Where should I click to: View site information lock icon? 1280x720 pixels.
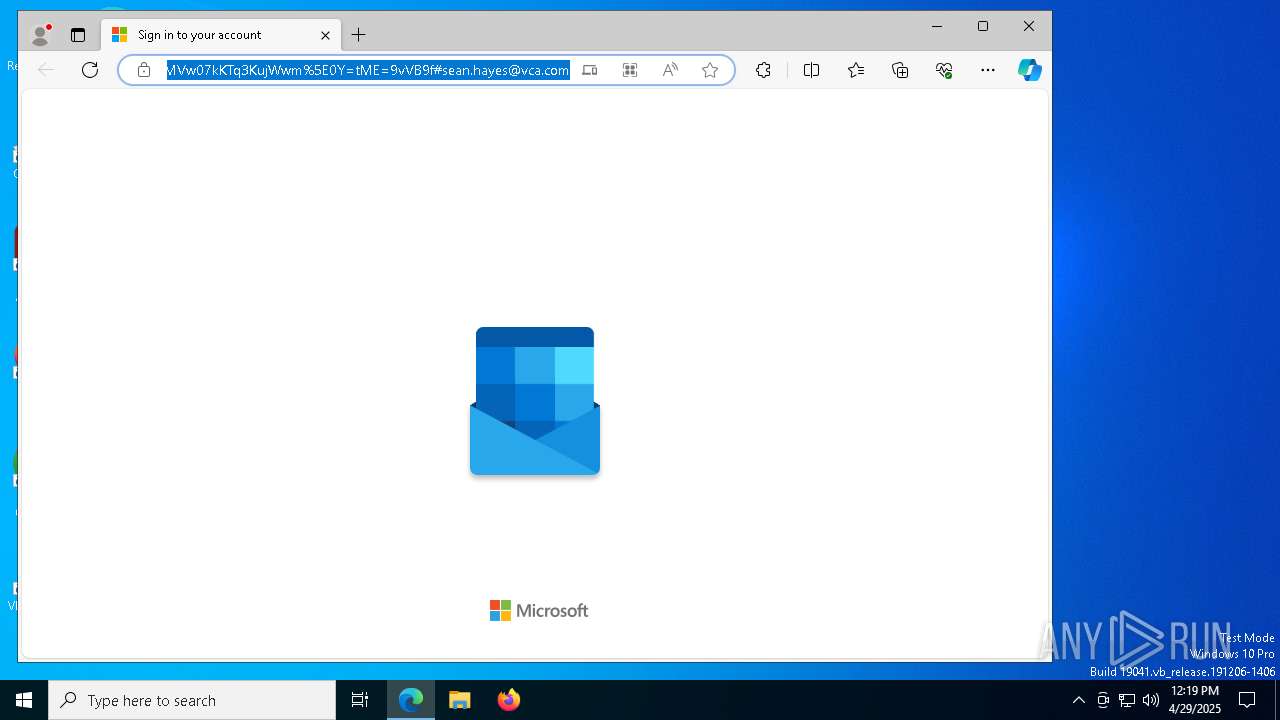click(144, 70)
